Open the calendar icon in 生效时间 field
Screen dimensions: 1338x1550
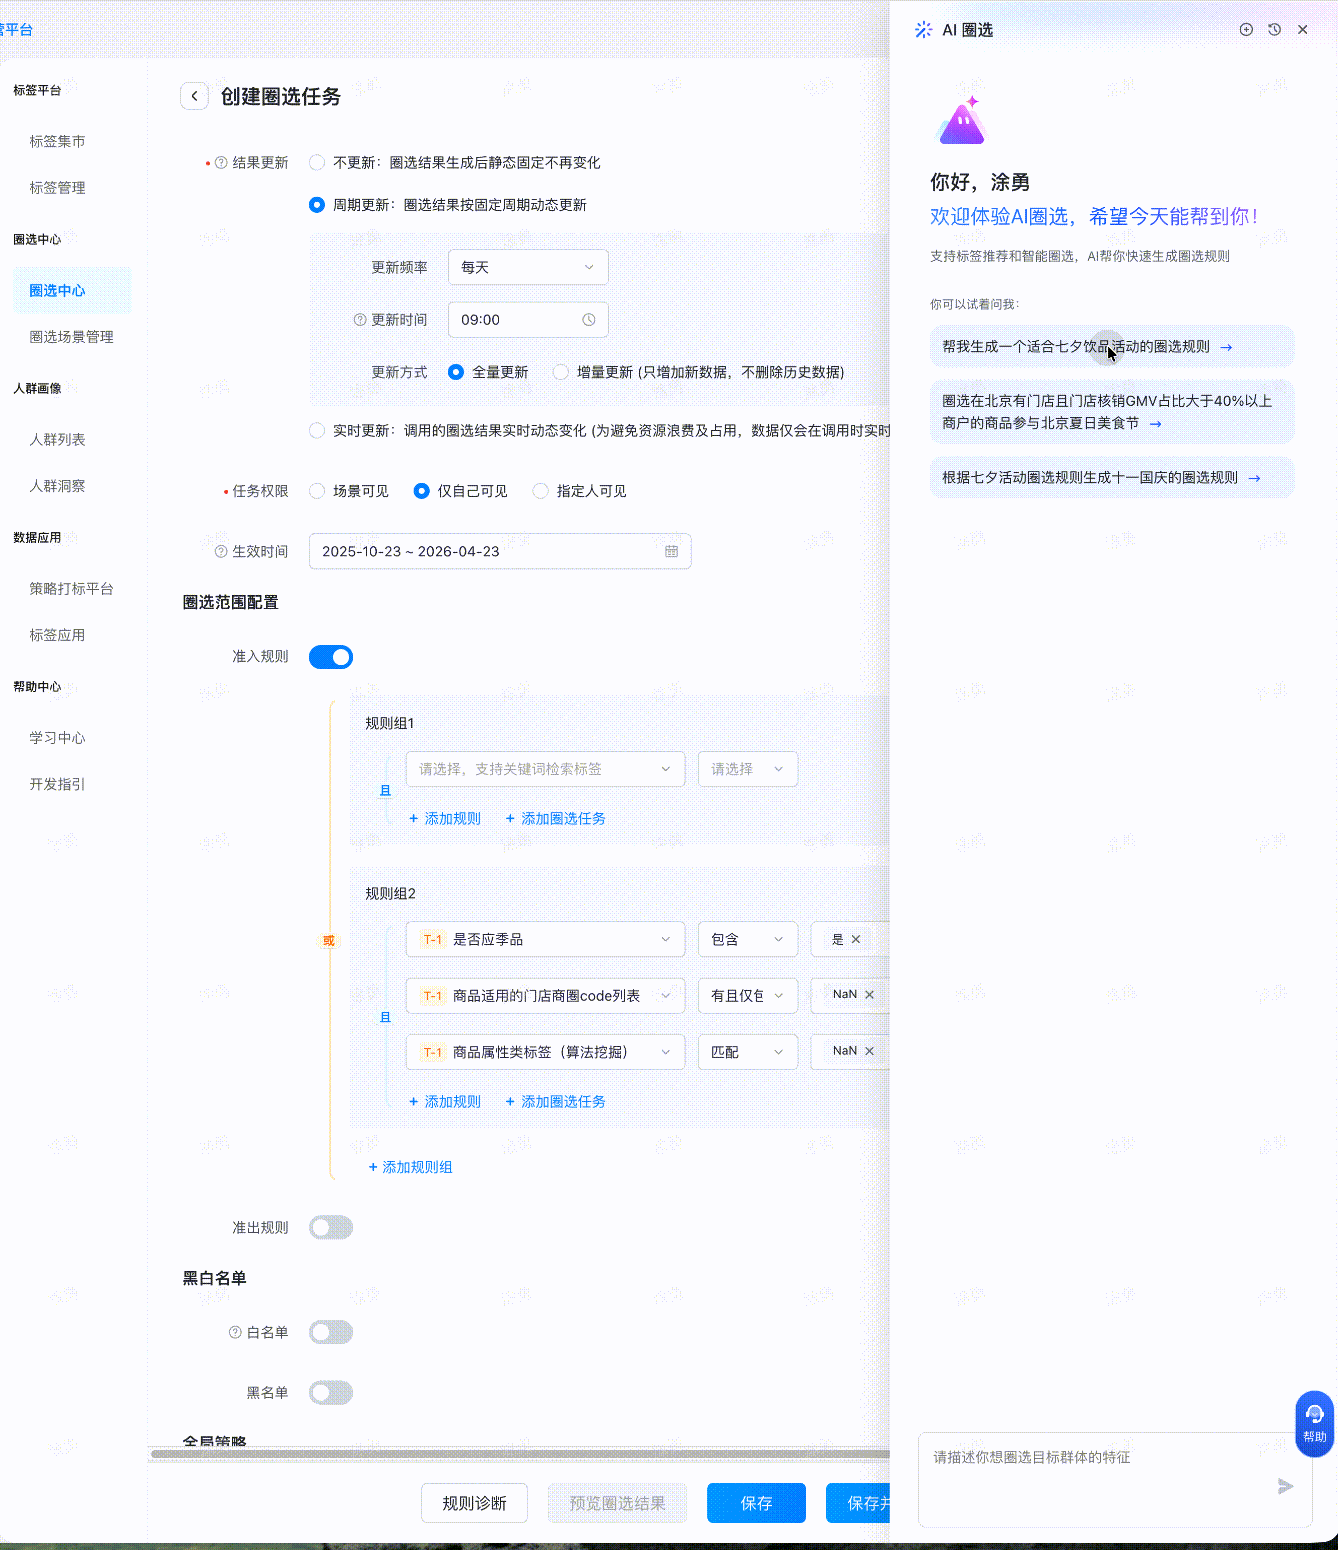pos(671,551)
